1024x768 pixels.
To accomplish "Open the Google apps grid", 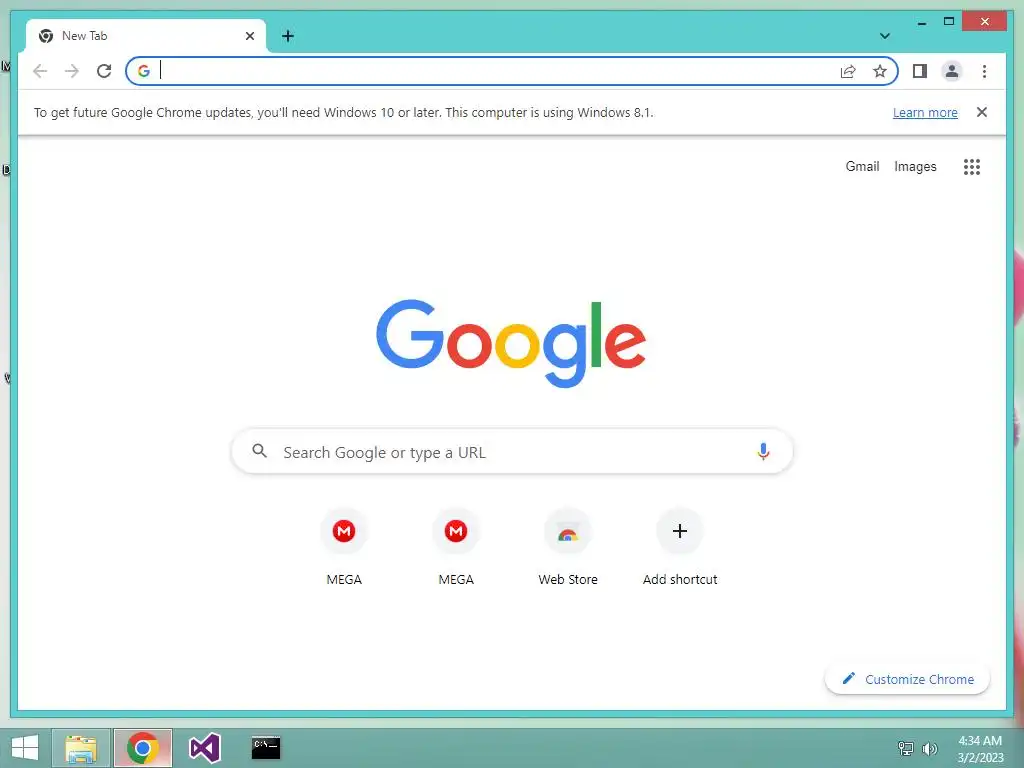I will point(972,167).
